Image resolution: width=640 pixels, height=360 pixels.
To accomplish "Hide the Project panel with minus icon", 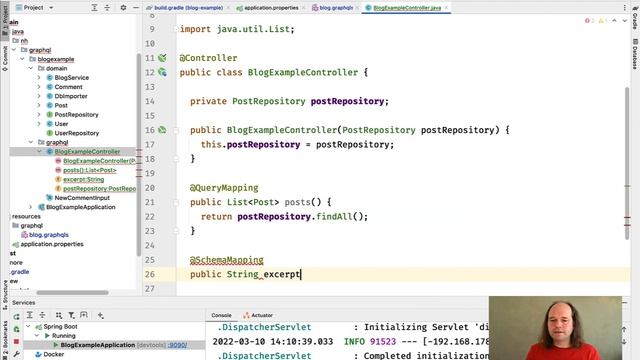I will click(136, 7).
